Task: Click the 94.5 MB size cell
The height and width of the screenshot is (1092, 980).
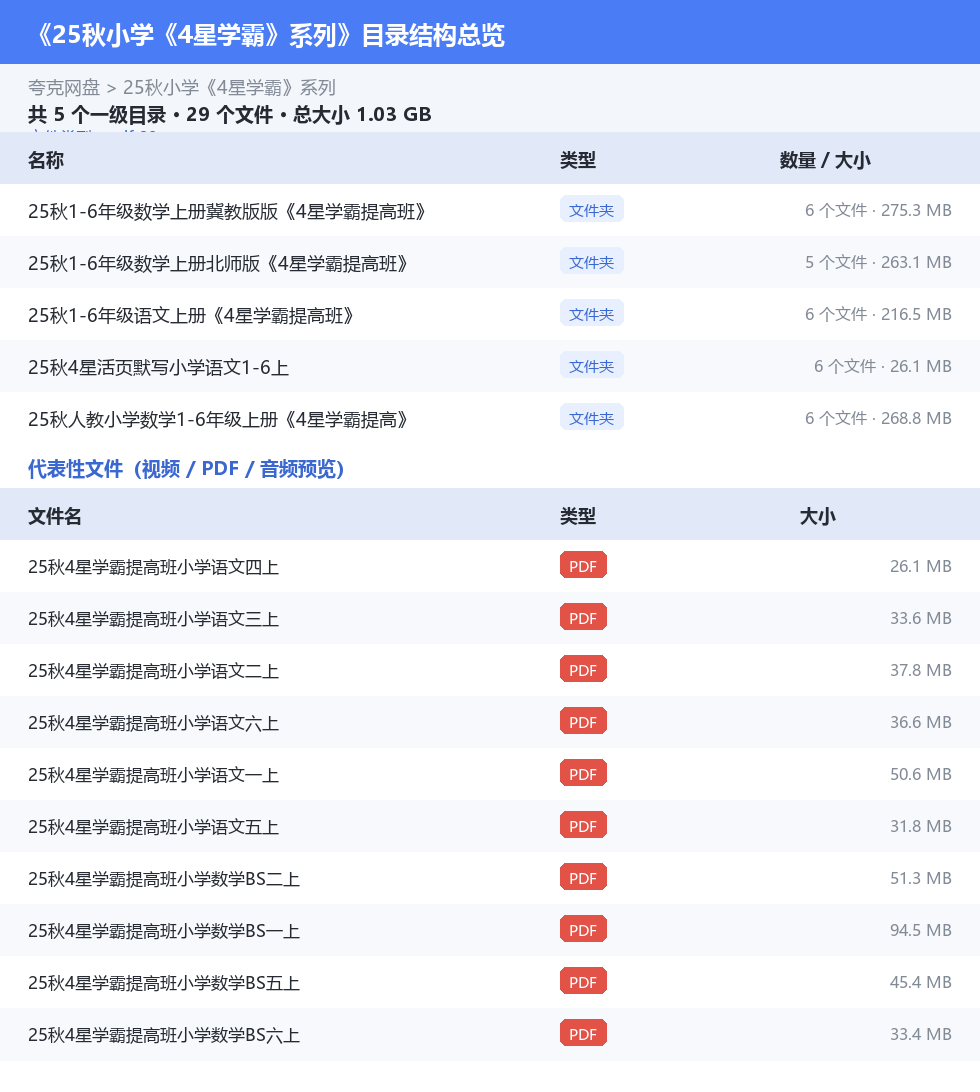Action: (921, 930)
